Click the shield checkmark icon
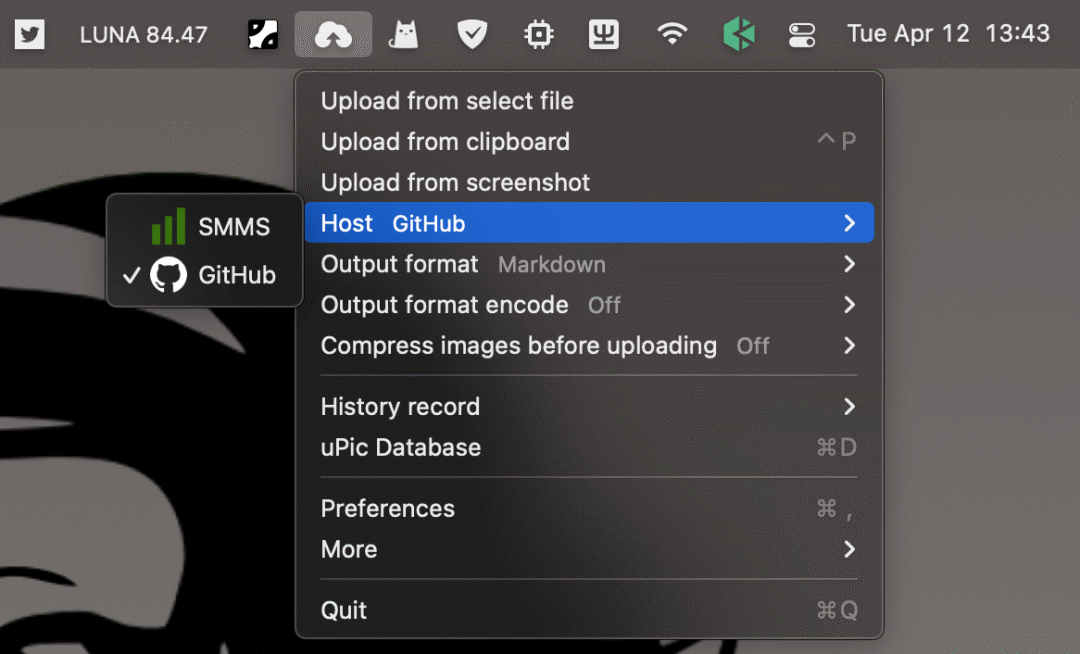Screen dimensions: 1080x654 click(x=472, y=34)
